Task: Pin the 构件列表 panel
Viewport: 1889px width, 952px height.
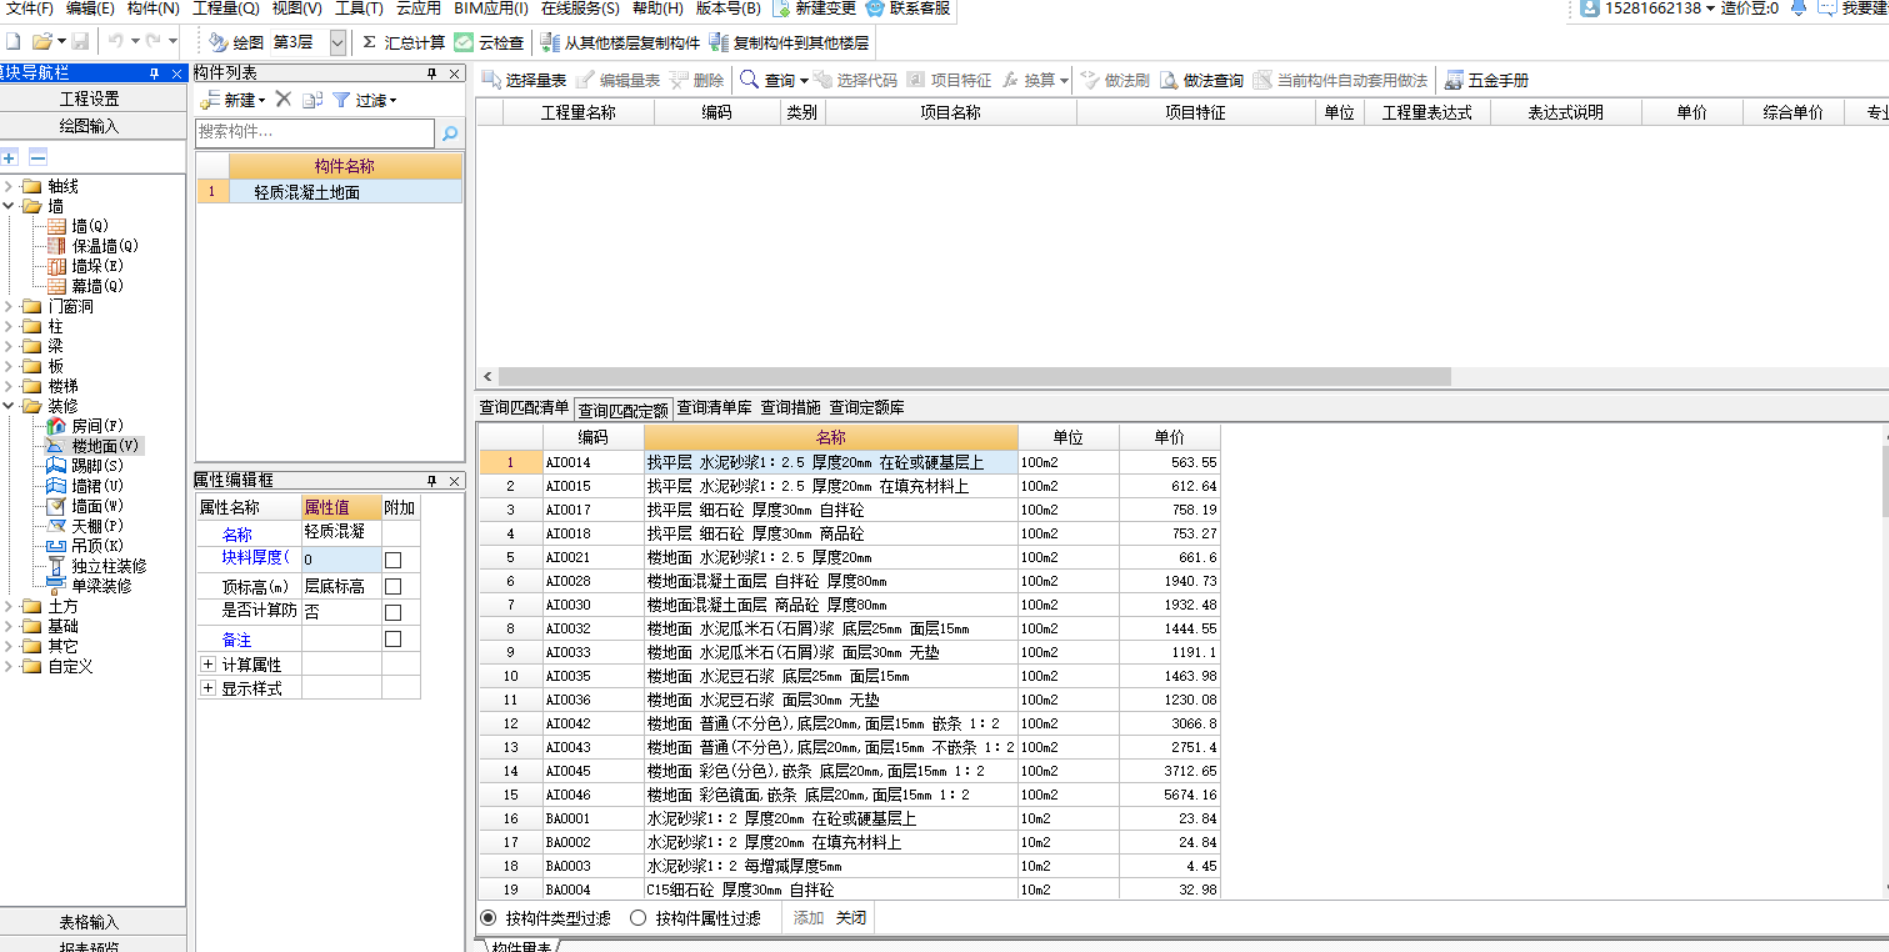Action: pyautogui.click(x=432, y=74)
